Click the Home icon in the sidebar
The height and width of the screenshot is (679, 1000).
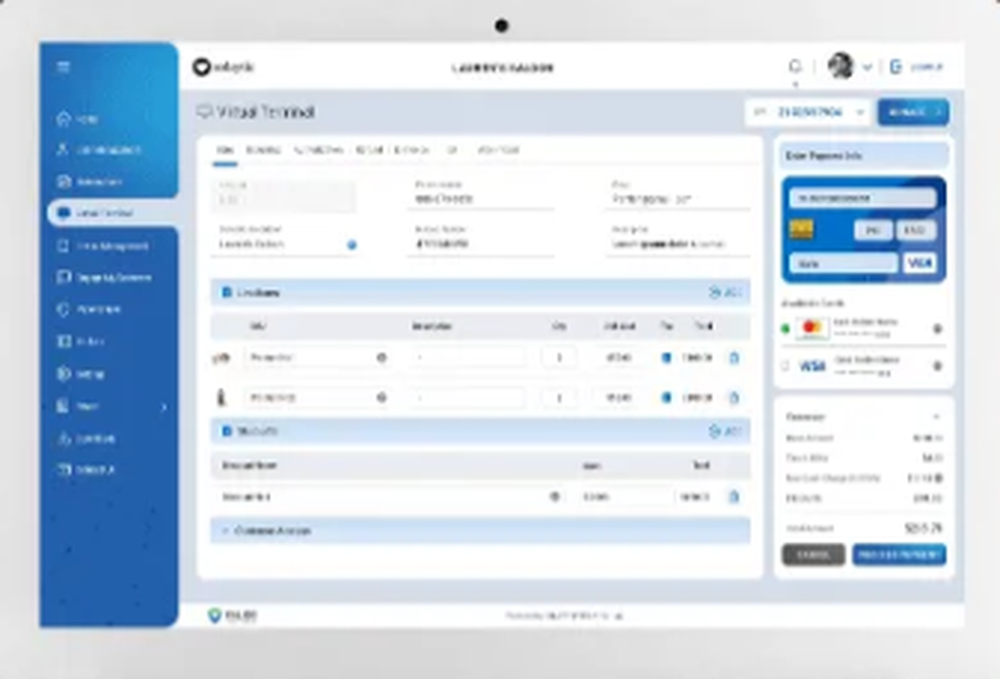[x=62, y=118]
